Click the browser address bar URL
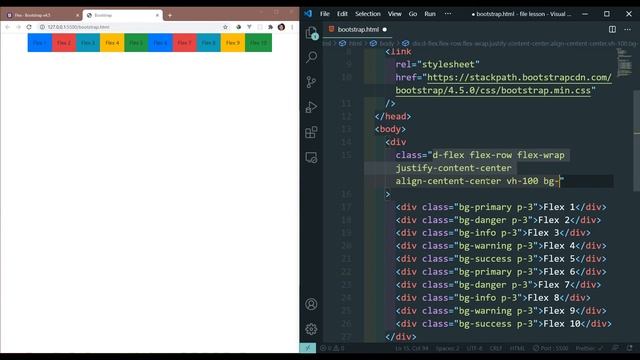Image resolution: width=640 pixels, height=360 pixels. click(x=78, y=27)
